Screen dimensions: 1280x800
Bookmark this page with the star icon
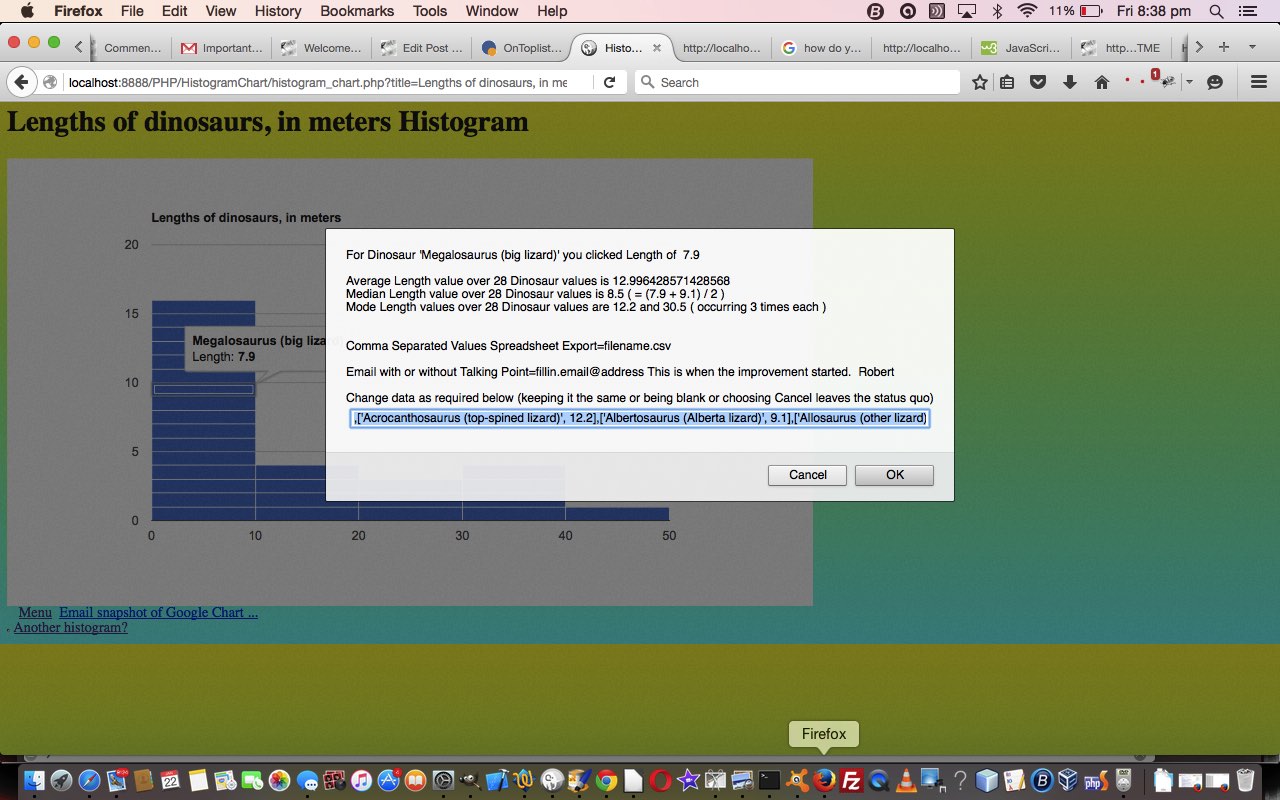click(x=979, y=82)
